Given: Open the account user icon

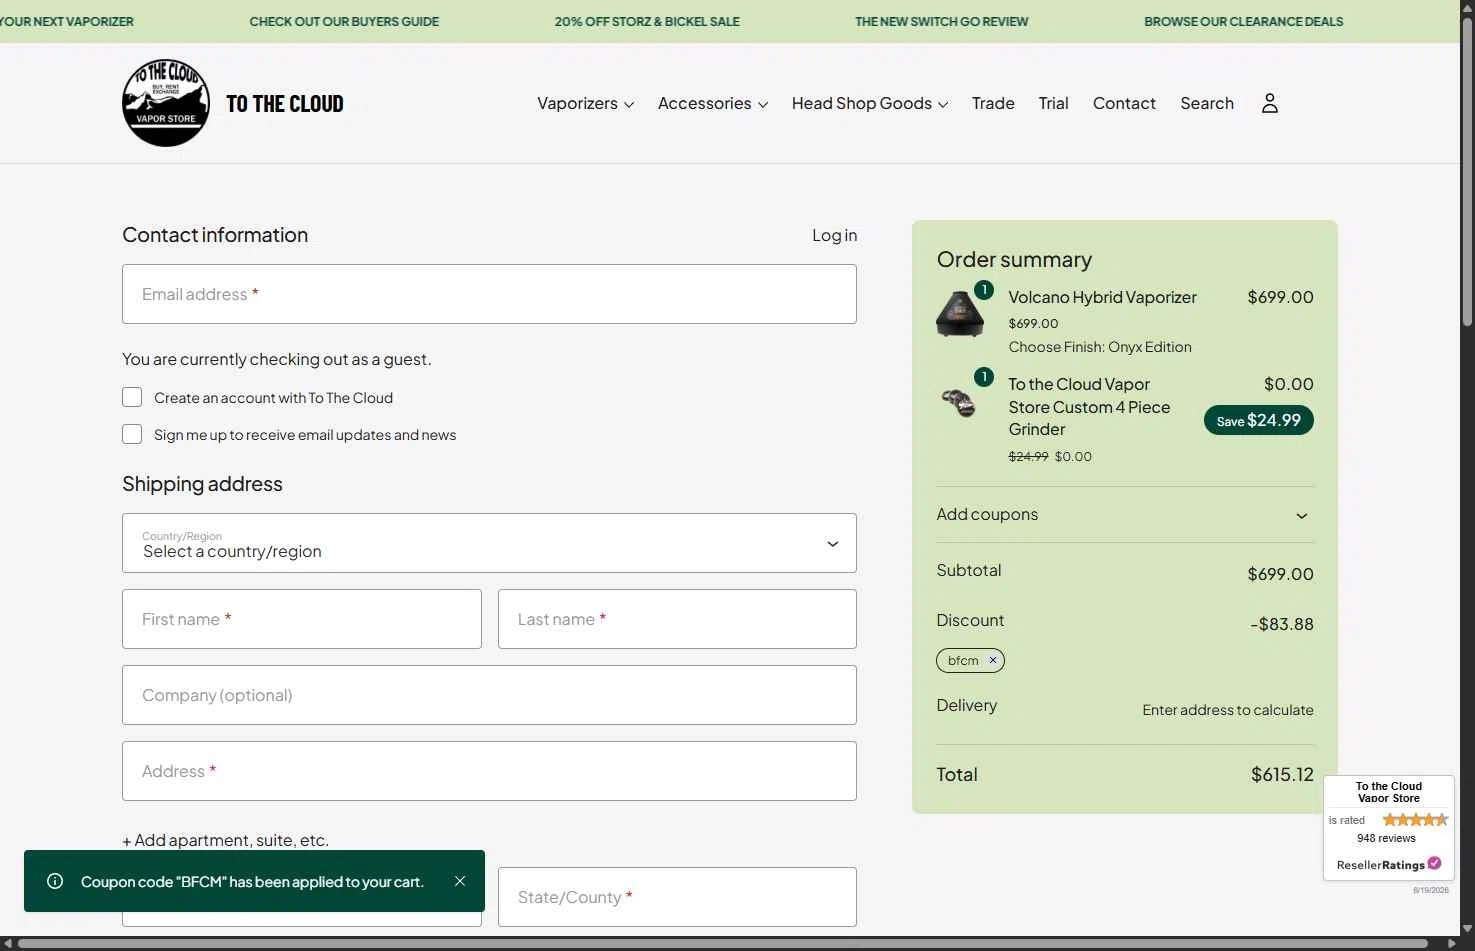Looking at the screenshot, I should 1269,103.
